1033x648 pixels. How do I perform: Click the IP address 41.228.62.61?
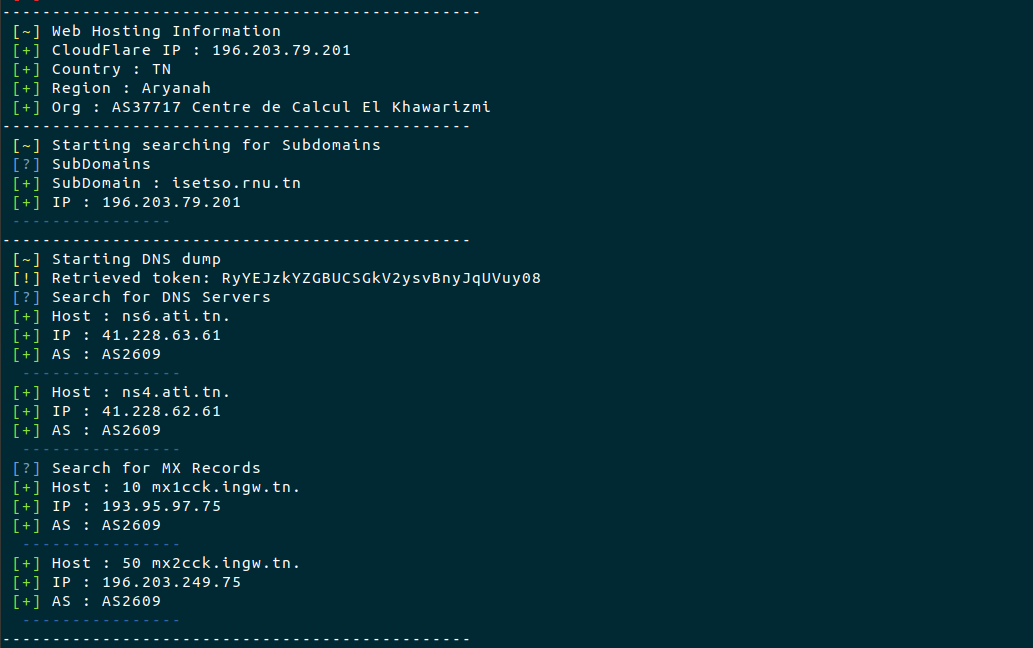coord(161,411)
